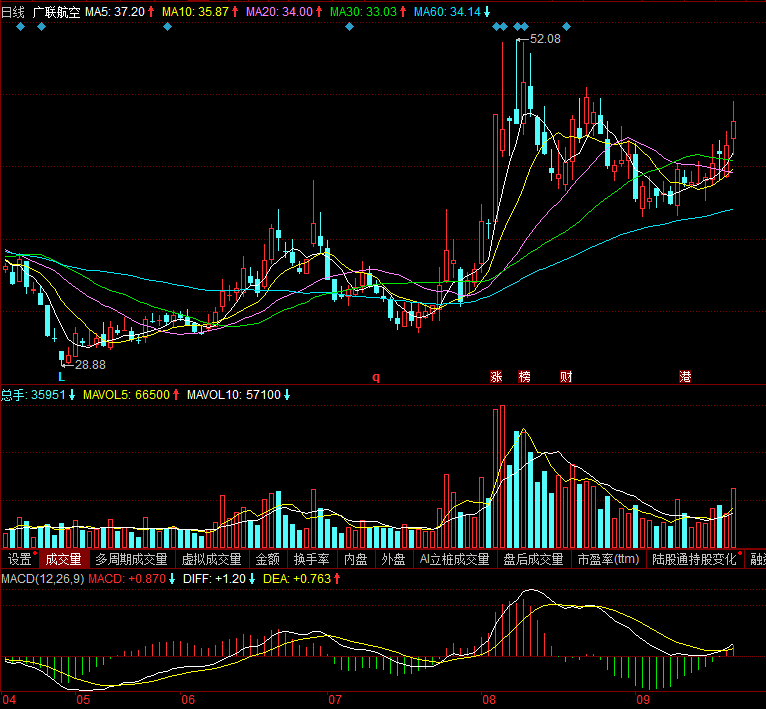Click the blue L marker icon
Screen dimensions: 766x709
[x=61, y=377]
